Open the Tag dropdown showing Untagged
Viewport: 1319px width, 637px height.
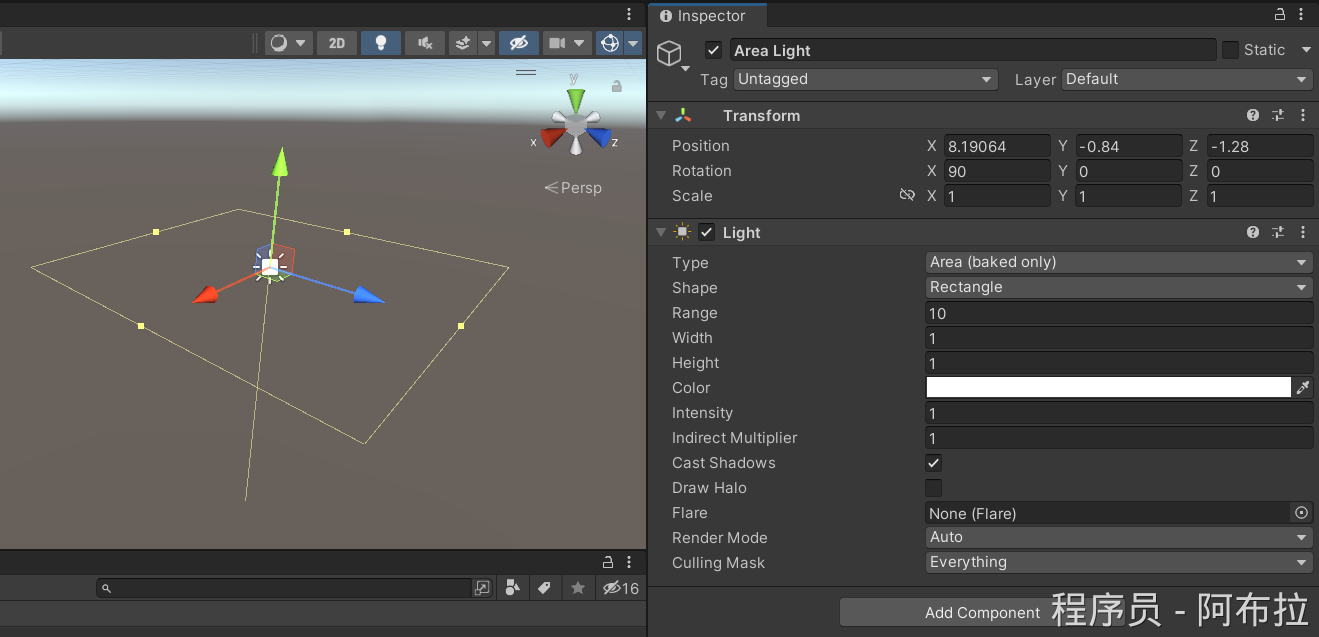pos(865,79)
